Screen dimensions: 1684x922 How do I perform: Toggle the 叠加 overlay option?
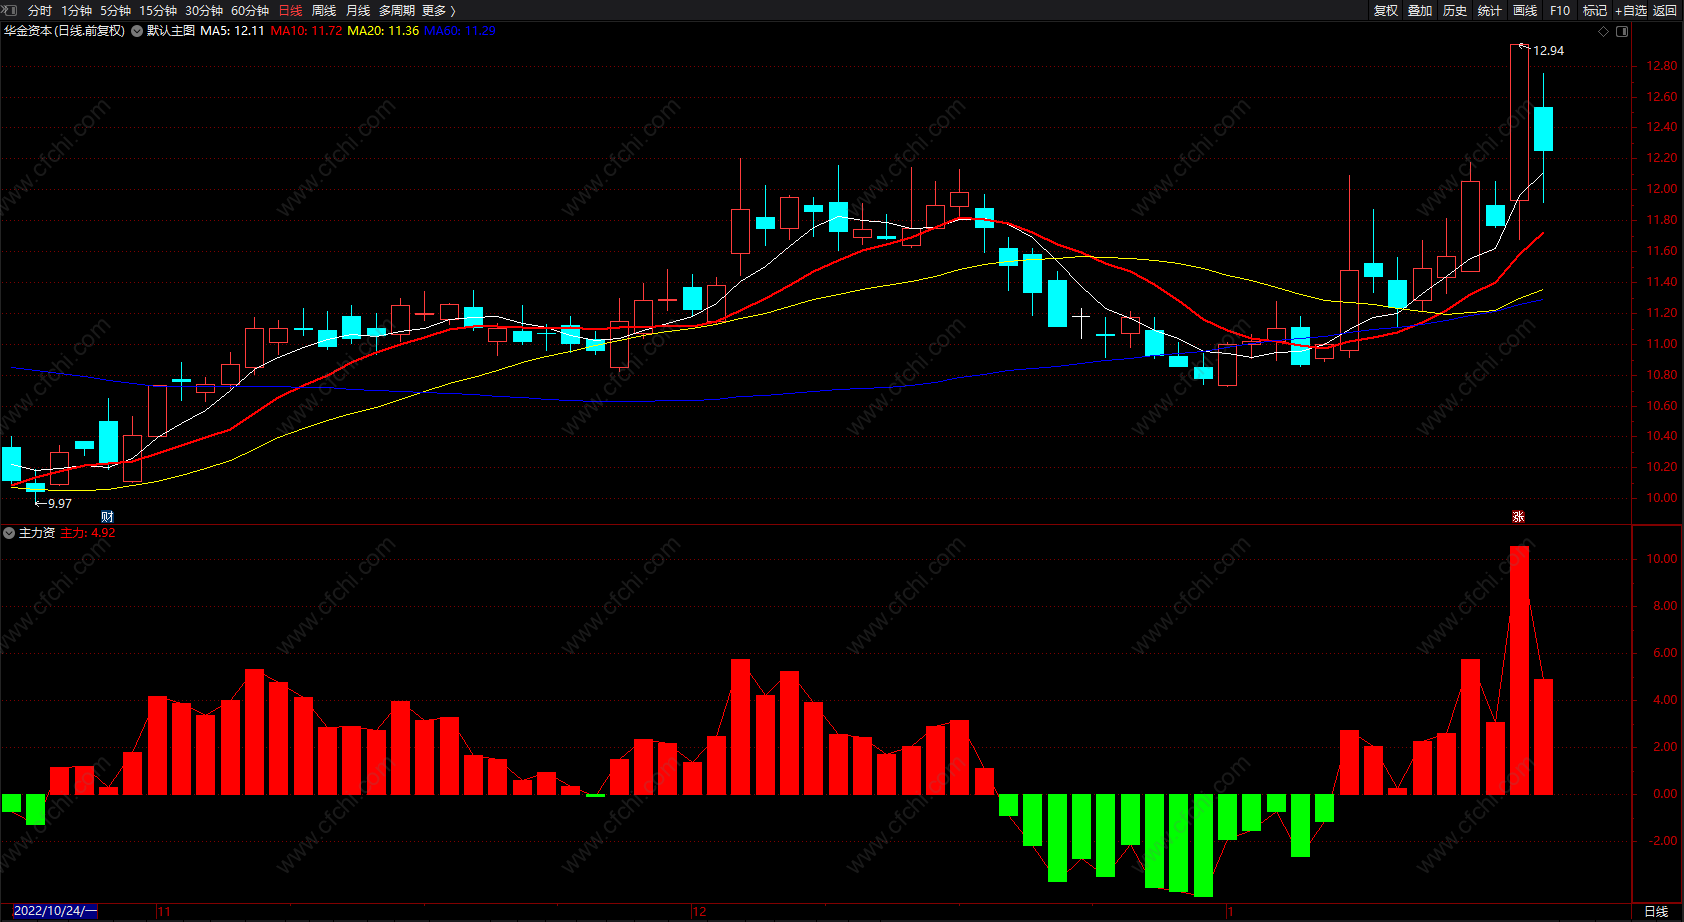tap(1420, 10)
